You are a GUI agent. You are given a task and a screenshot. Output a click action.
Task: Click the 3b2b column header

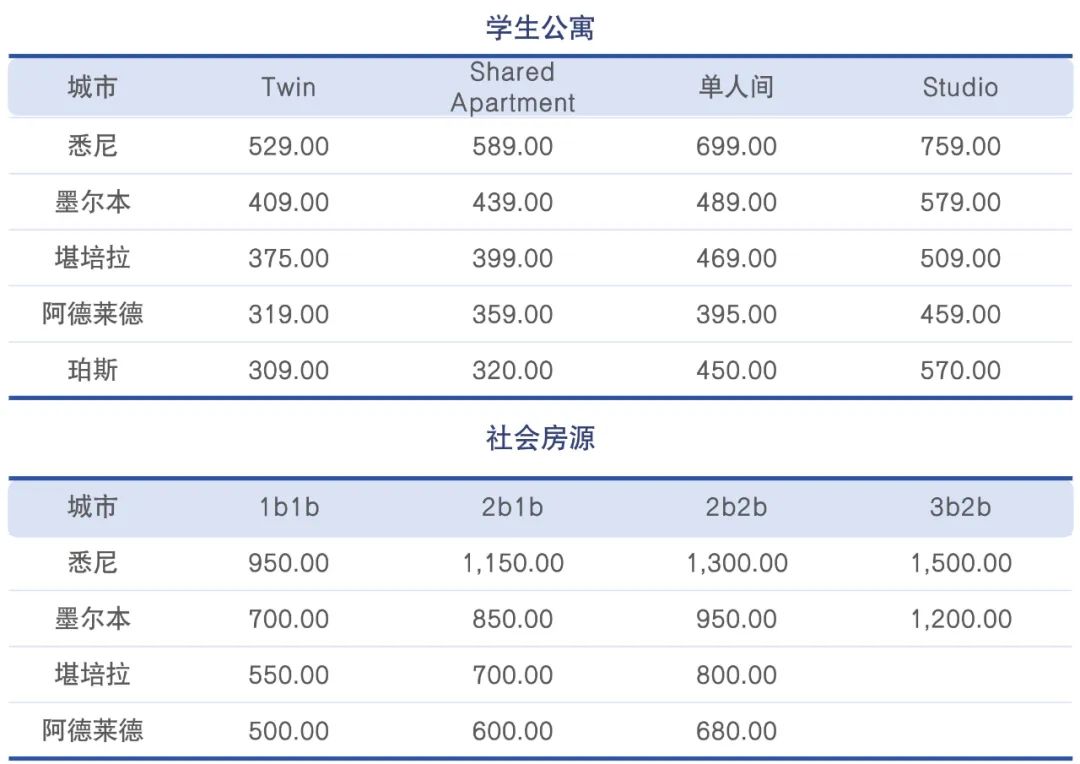[960, 507]
